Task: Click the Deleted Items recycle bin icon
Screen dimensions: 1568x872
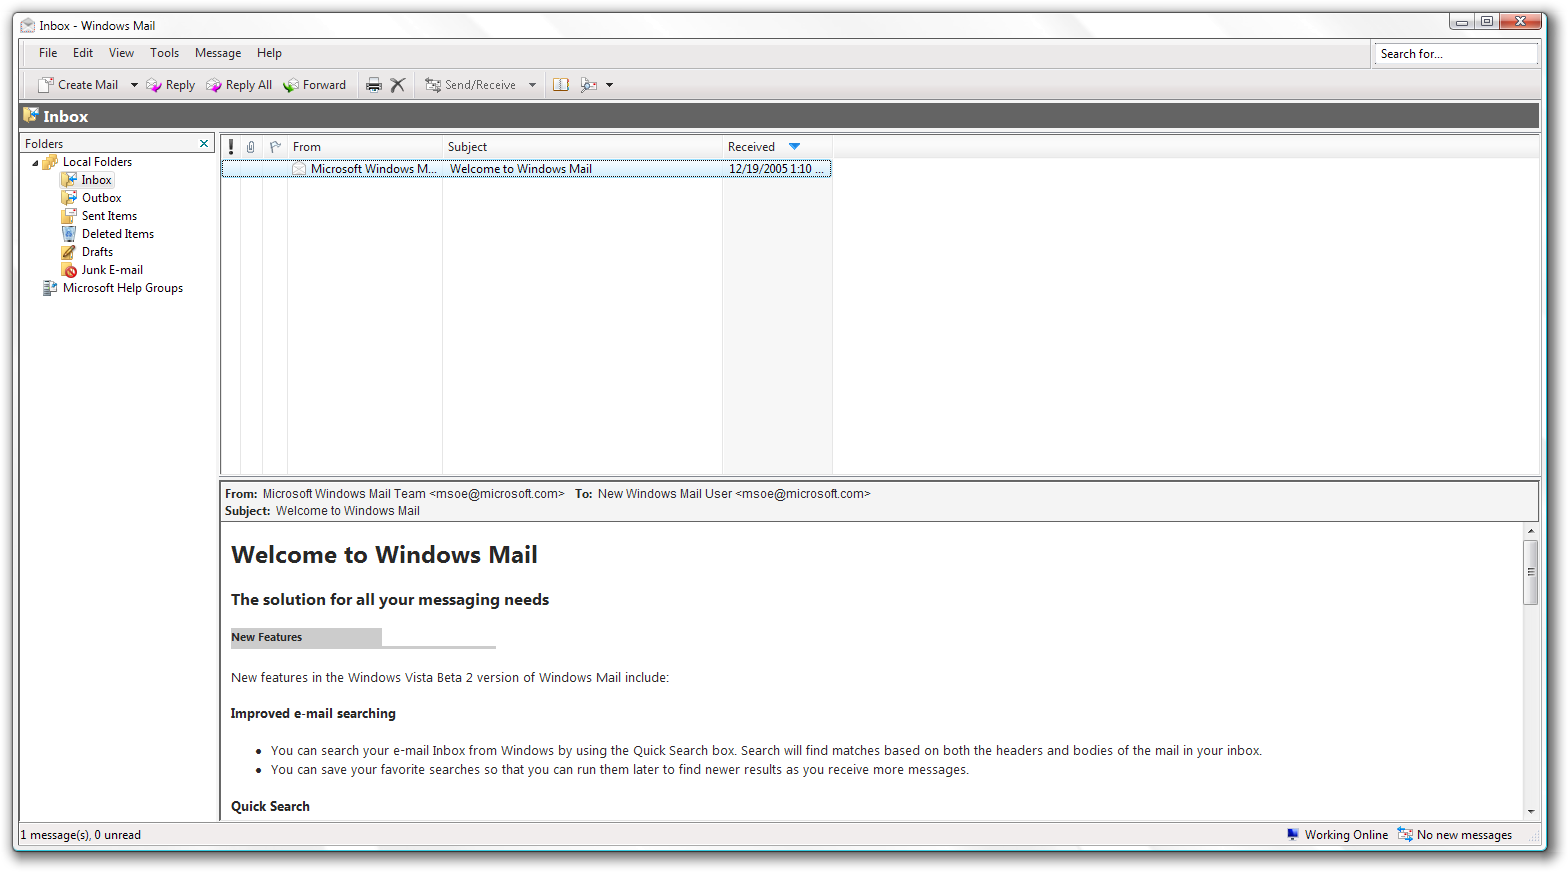Action: 69,234
